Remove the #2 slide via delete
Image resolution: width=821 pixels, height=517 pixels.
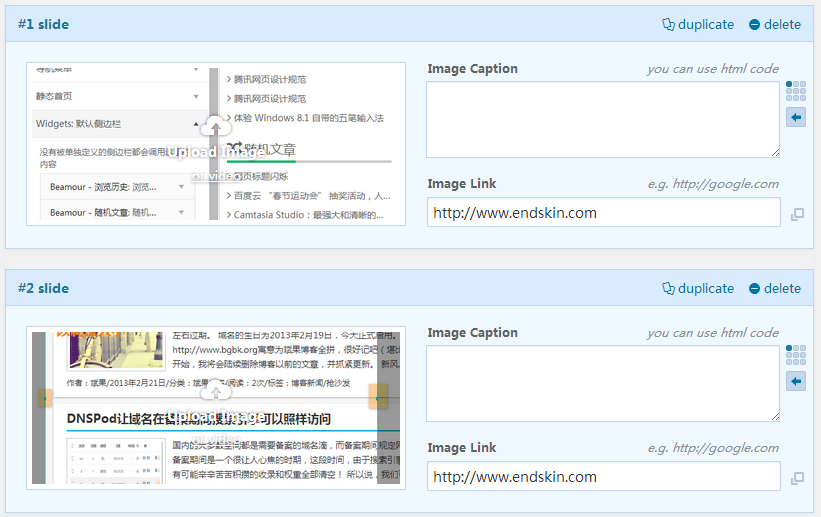774,288
